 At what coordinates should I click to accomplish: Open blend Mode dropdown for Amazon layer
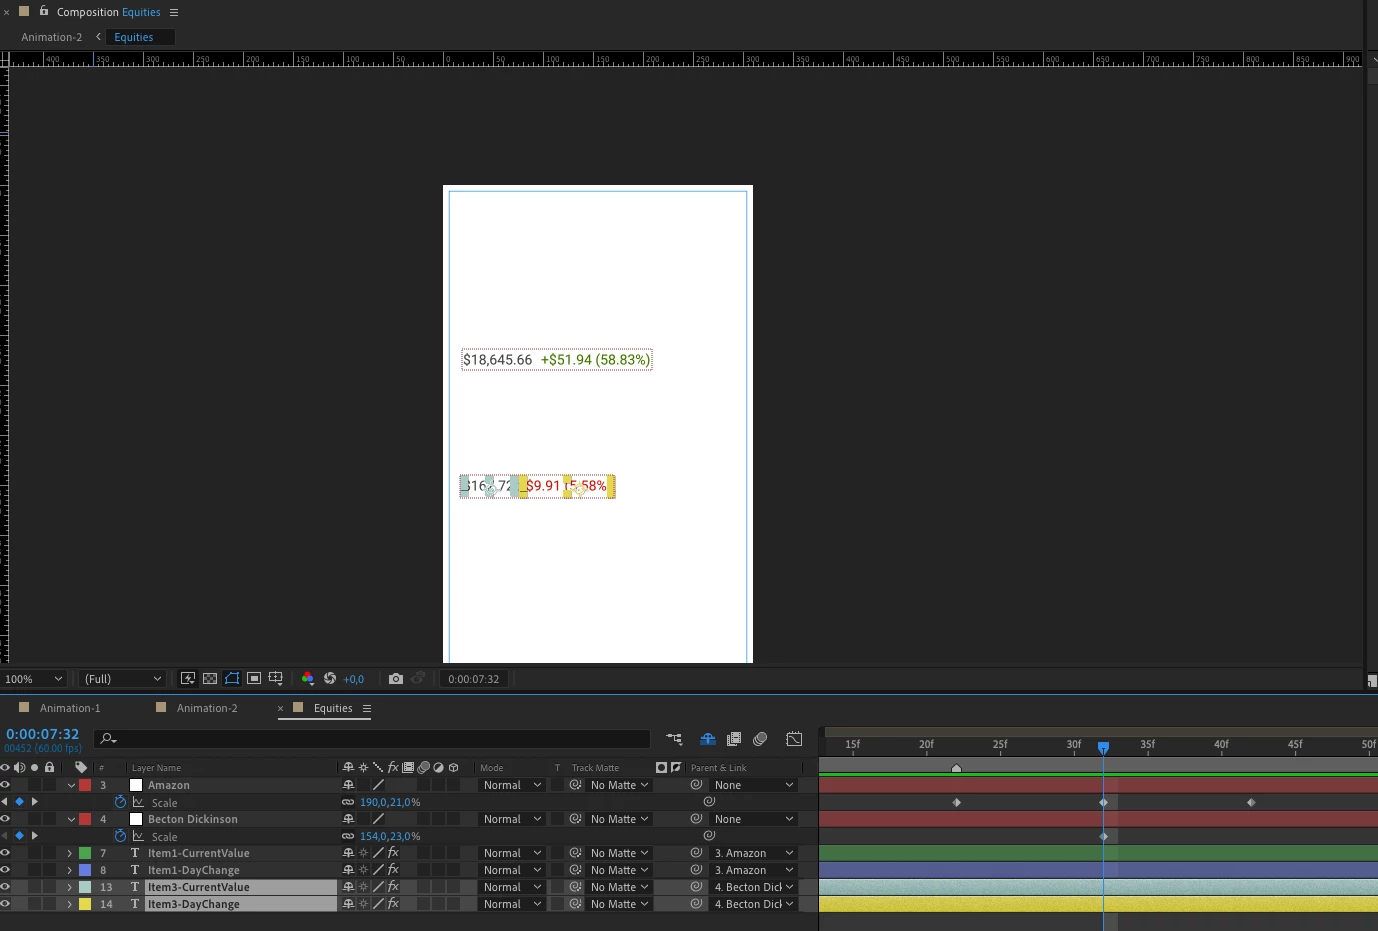point(512,785)
